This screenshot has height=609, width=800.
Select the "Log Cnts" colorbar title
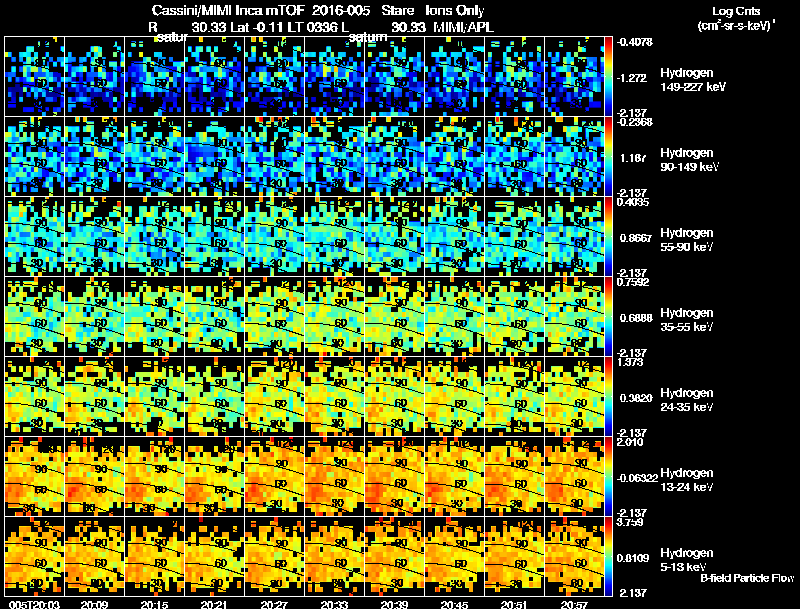pos(736,11)
